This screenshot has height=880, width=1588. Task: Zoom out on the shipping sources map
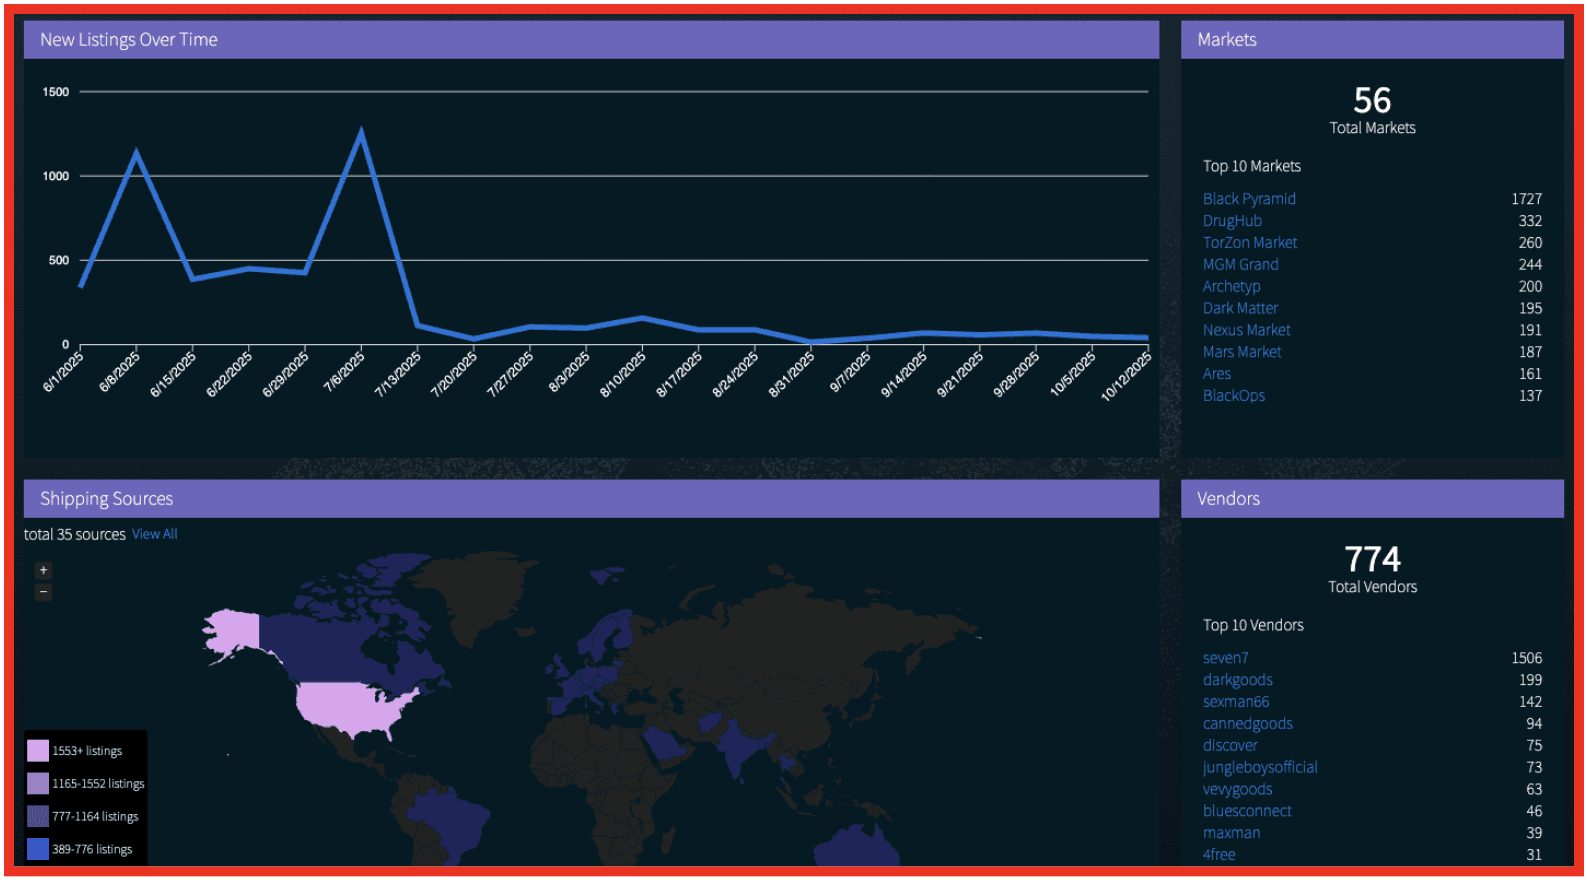point(43,592)
